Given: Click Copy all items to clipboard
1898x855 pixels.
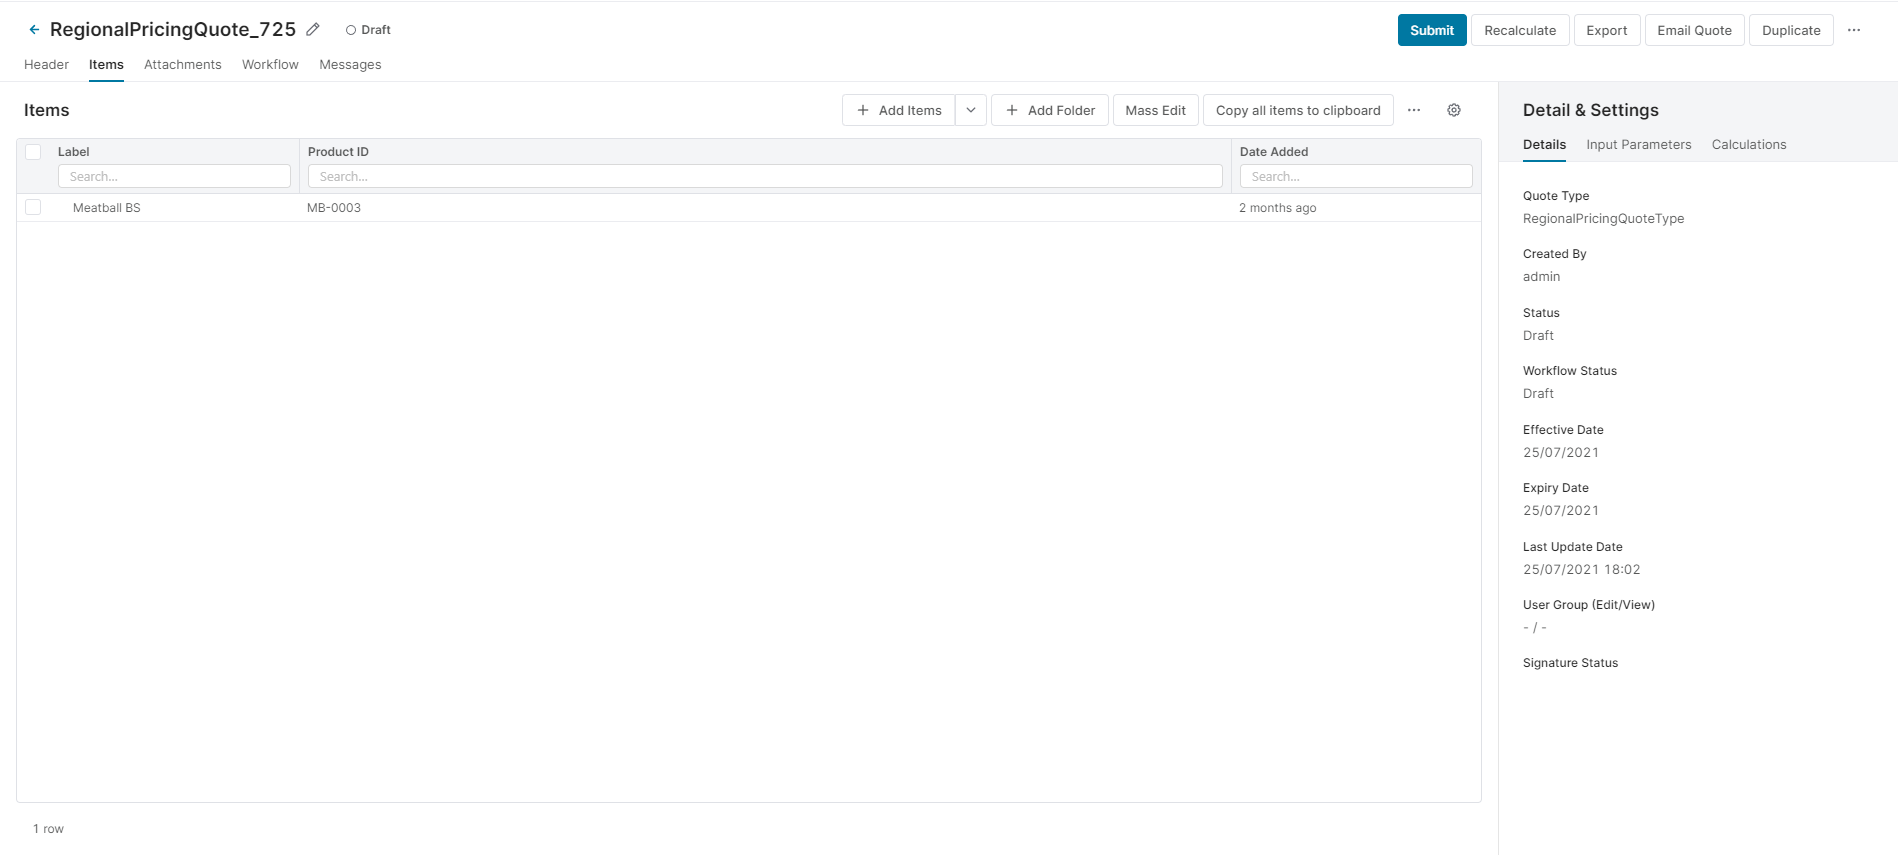Looking at the screenshot, I should coord(1297,110).
